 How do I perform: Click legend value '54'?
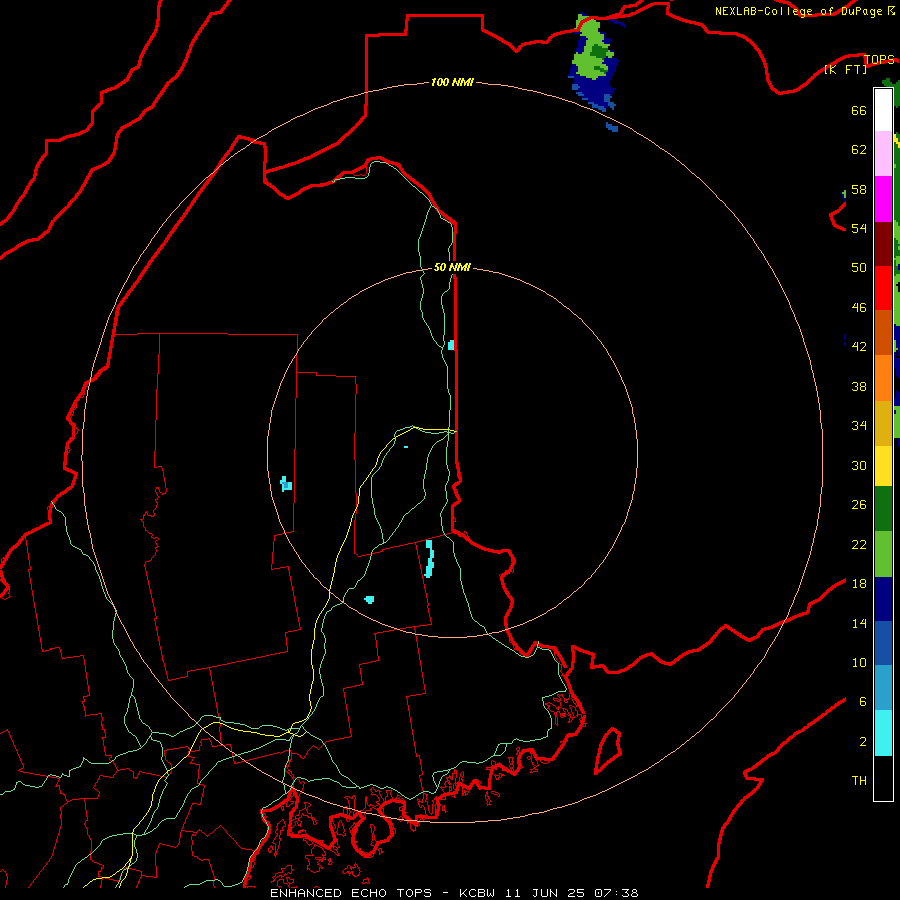click(x=859, y=229)
